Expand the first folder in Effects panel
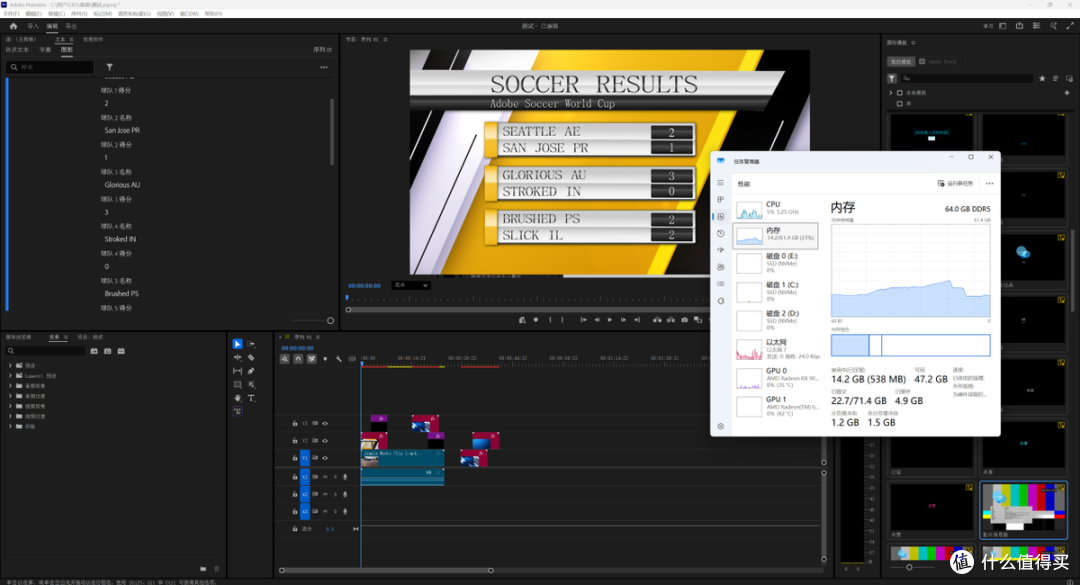This screenshot has height=585, width=1080. pyautogui.click(x=10, y=365)
